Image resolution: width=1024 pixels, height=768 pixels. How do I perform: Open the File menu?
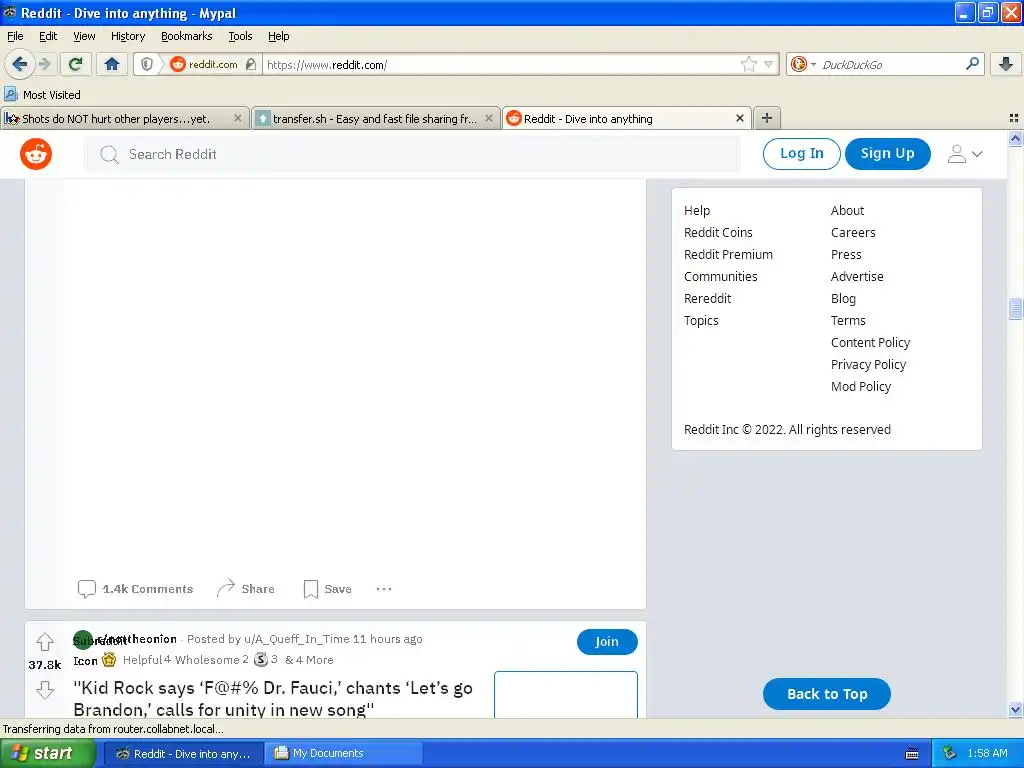(15, 36)
